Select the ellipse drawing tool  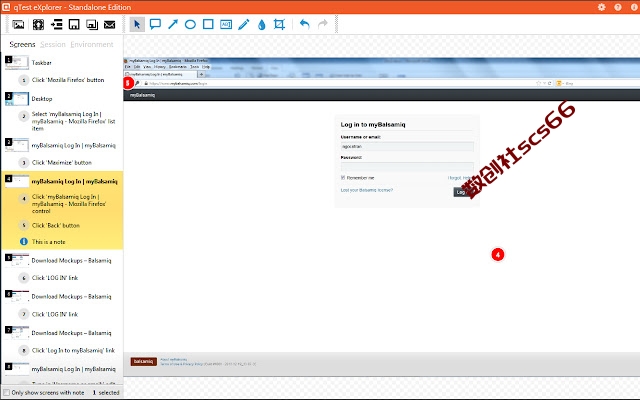tap(190, 24)
